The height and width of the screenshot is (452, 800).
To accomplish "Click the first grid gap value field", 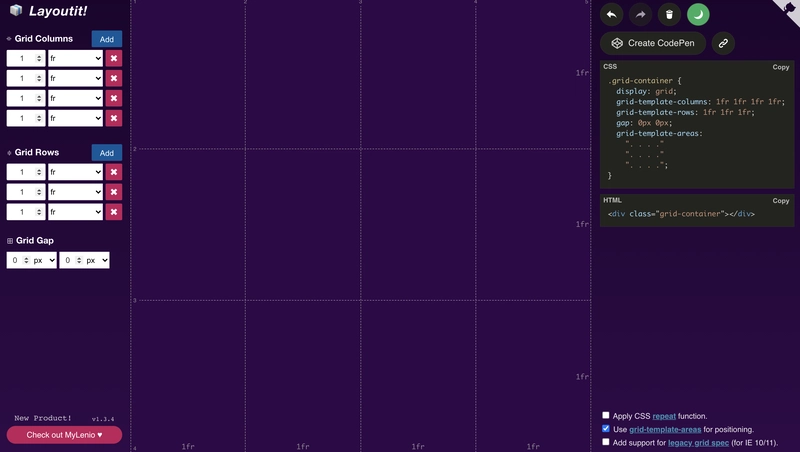I will 19,260.
